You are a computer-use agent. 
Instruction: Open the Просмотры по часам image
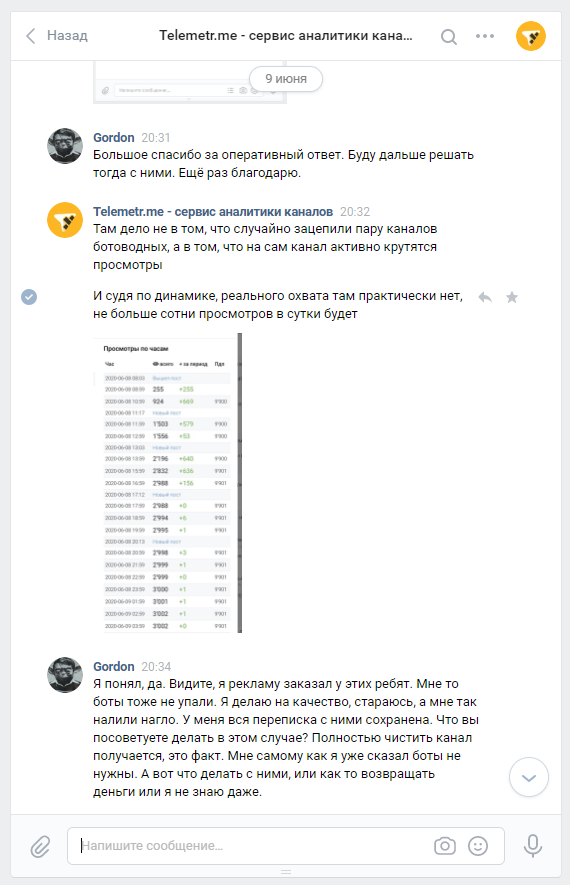(x=168, y=483)
